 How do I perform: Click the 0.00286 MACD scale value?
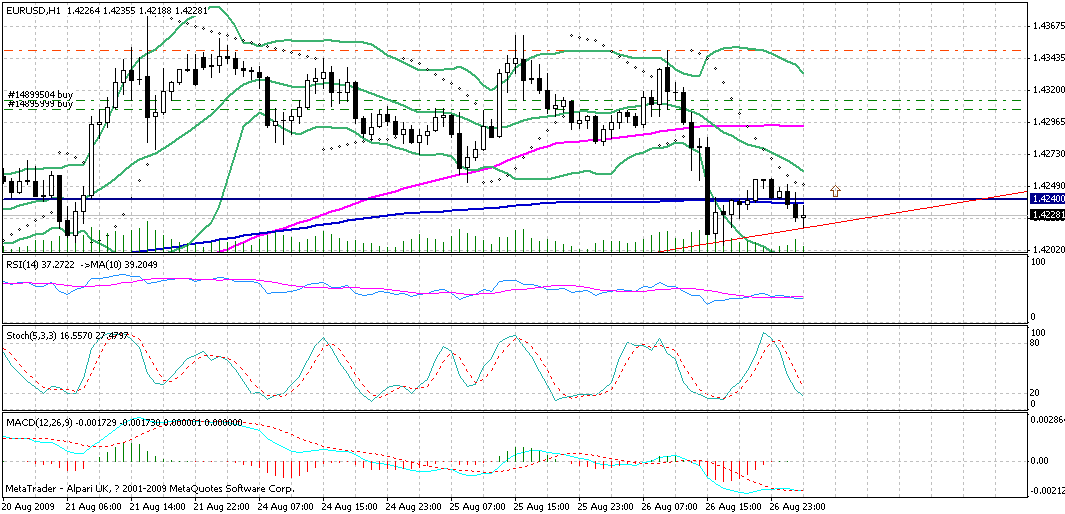tap(1047, 422)
